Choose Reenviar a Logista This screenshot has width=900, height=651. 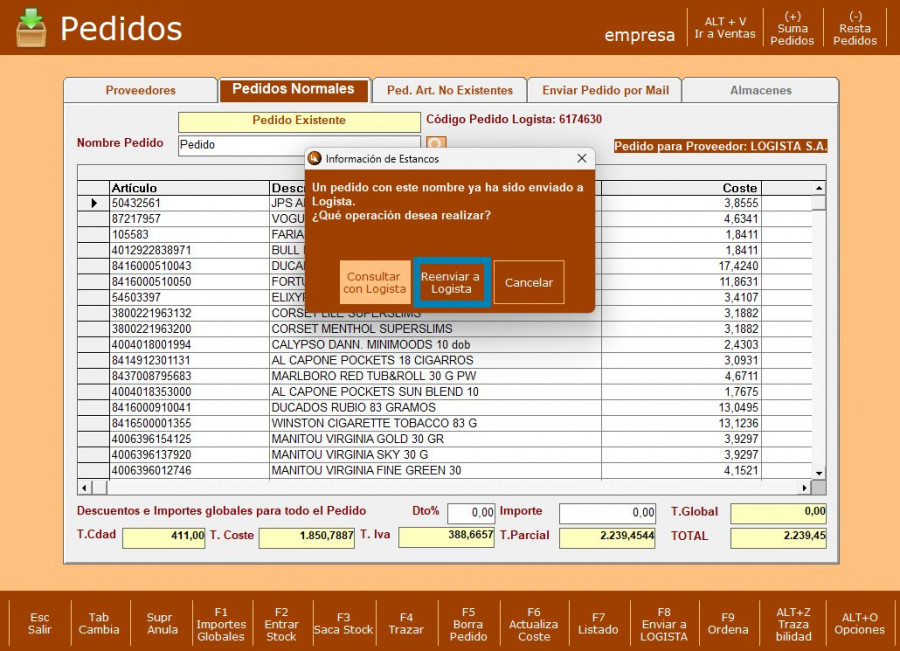tap(451, 283)
